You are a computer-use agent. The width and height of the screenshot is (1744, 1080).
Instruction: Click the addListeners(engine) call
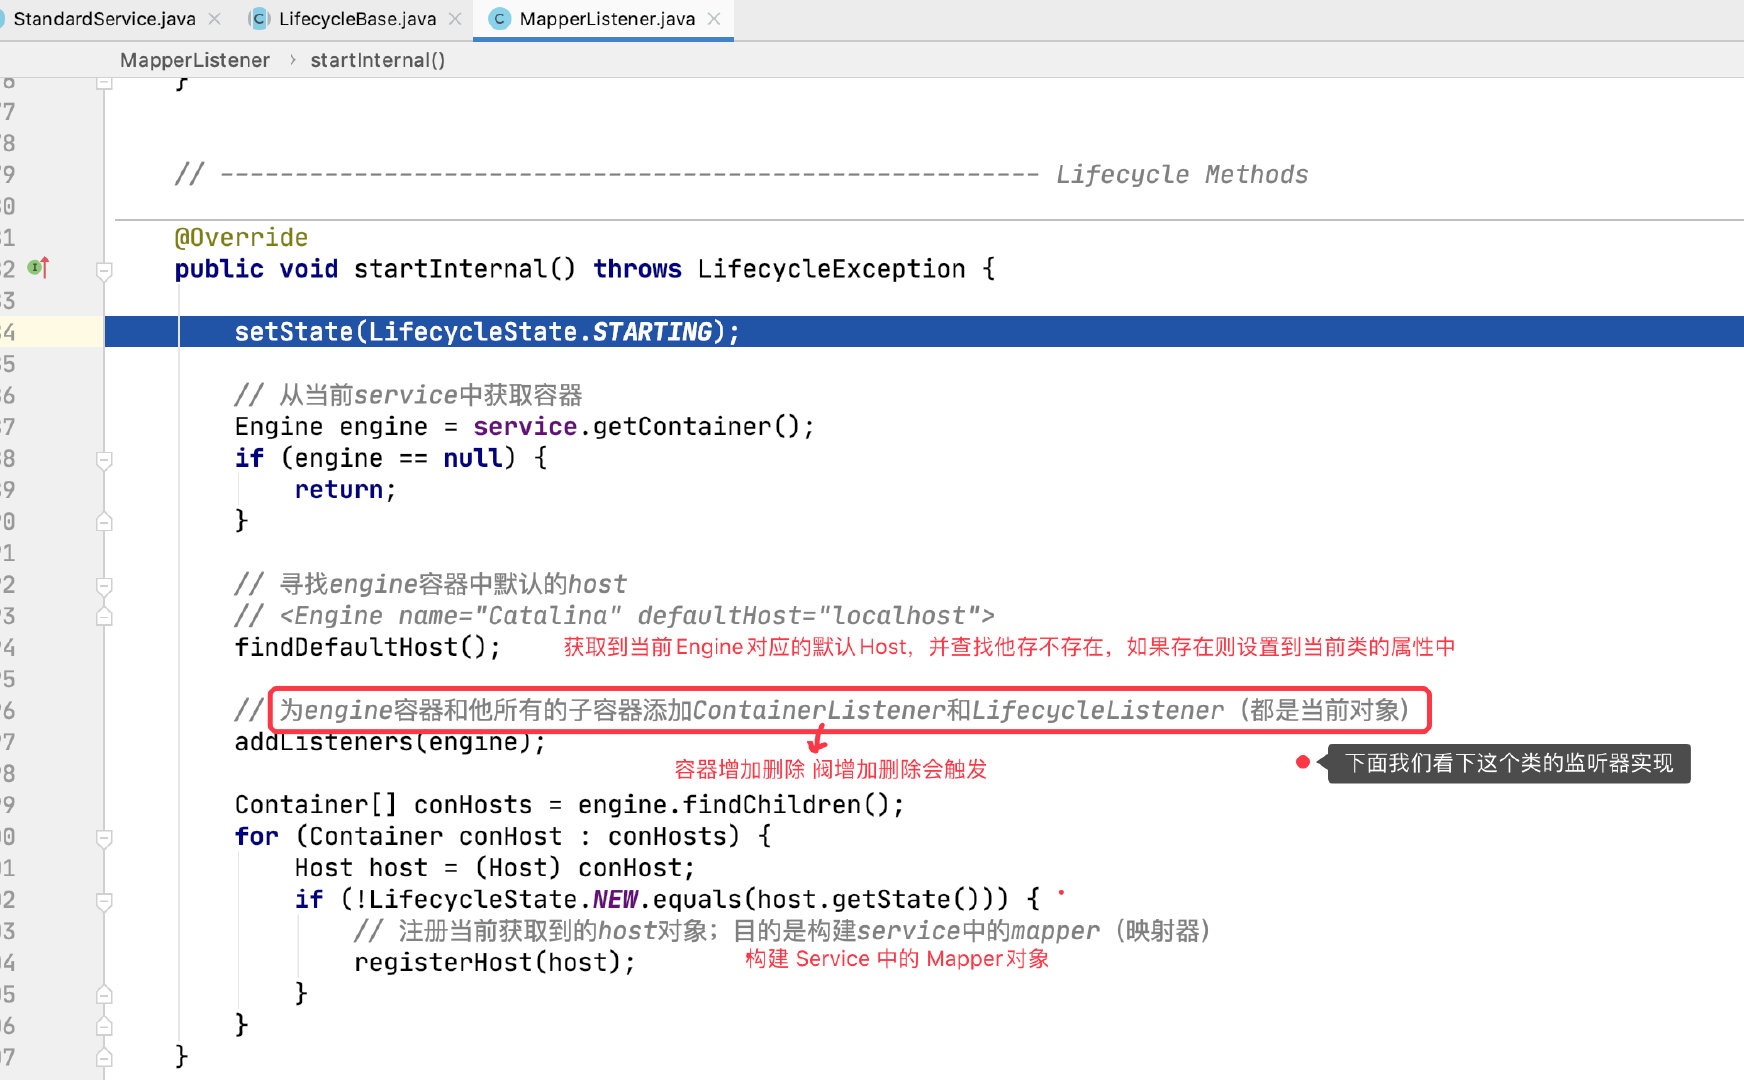tap(390, 741)
